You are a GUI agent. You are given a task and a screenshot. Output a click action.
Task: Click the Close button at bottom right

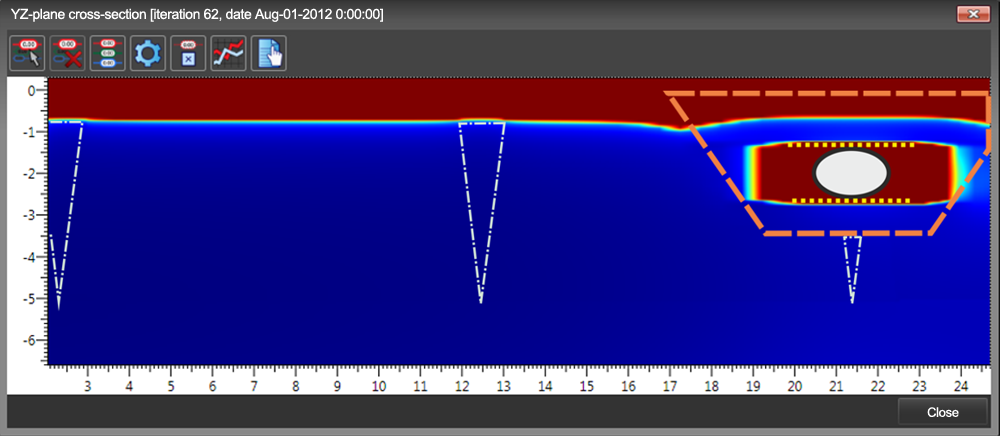(x=943, y=412)
